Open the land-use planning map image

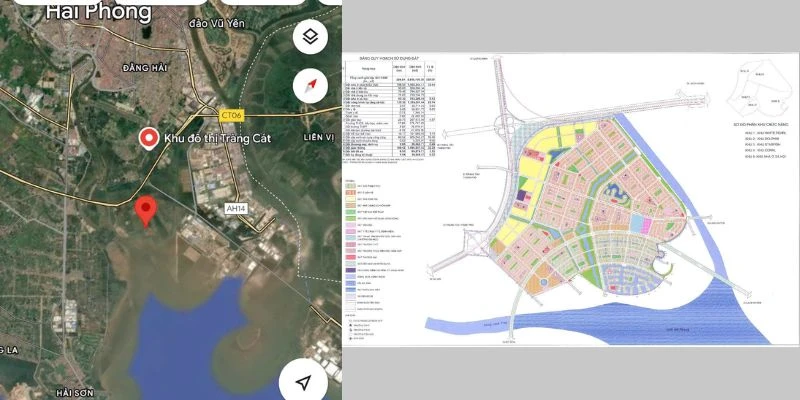coord(570,199)
